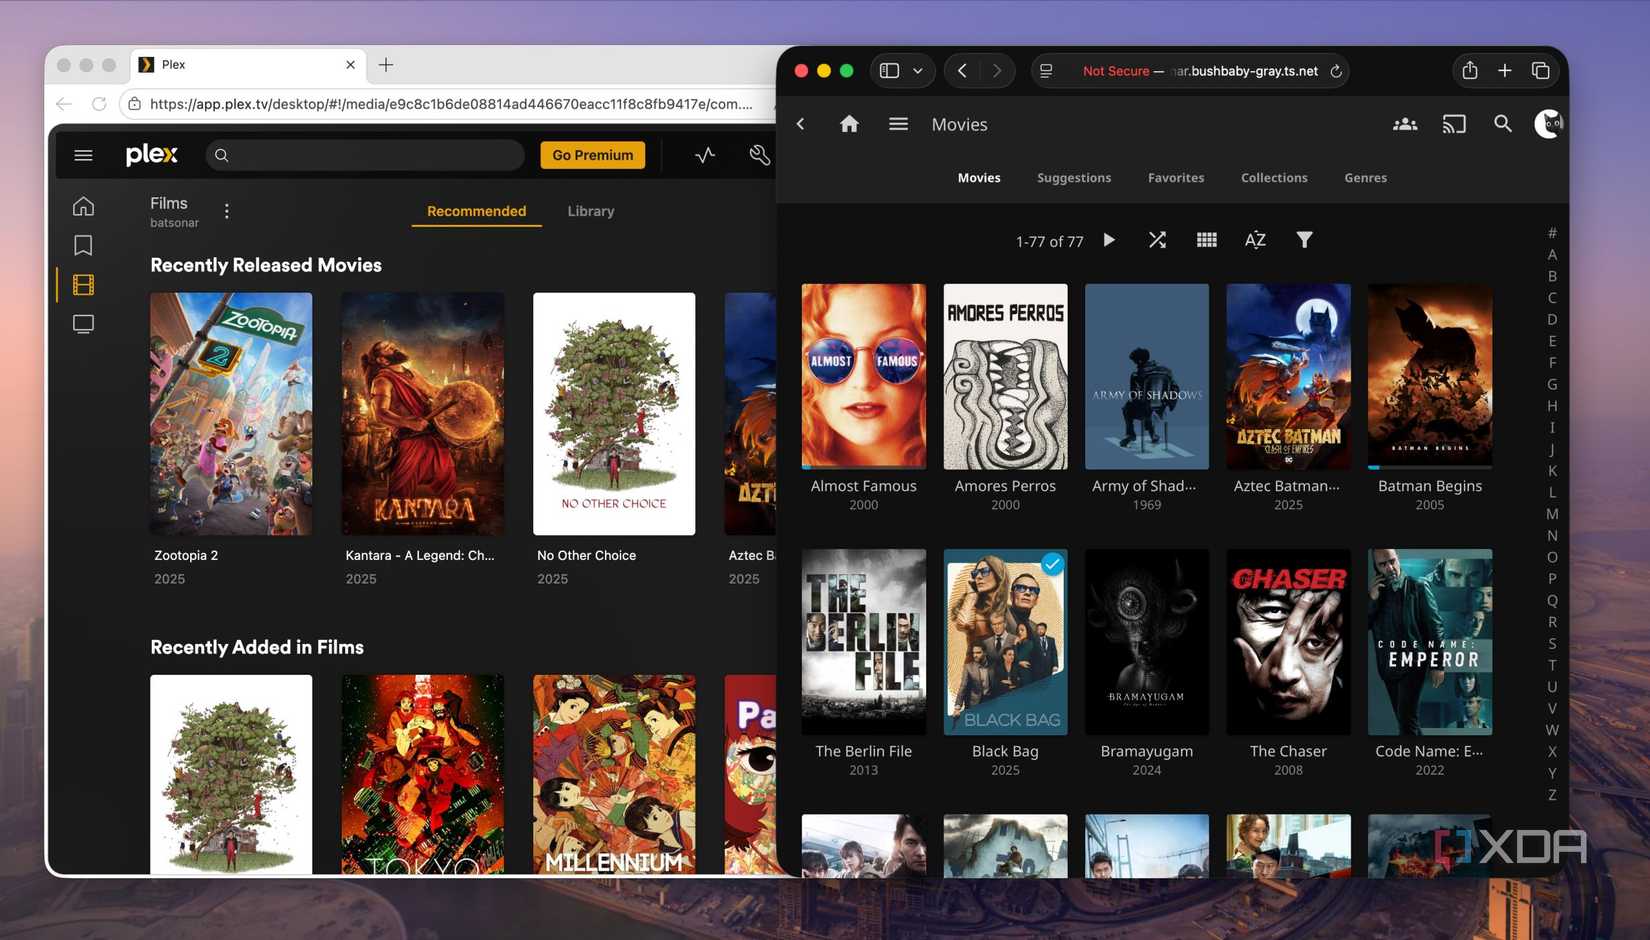Click the Kantara - A Legend title link

tap(420, 555)
